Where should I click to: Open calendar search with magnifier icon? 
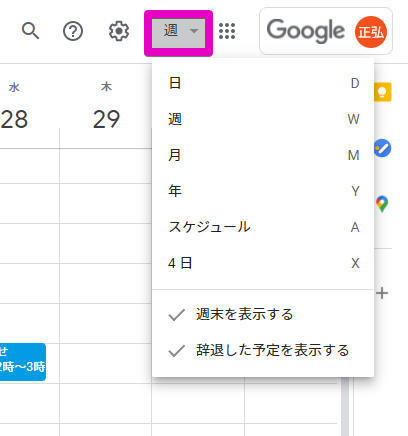point(30,31)
